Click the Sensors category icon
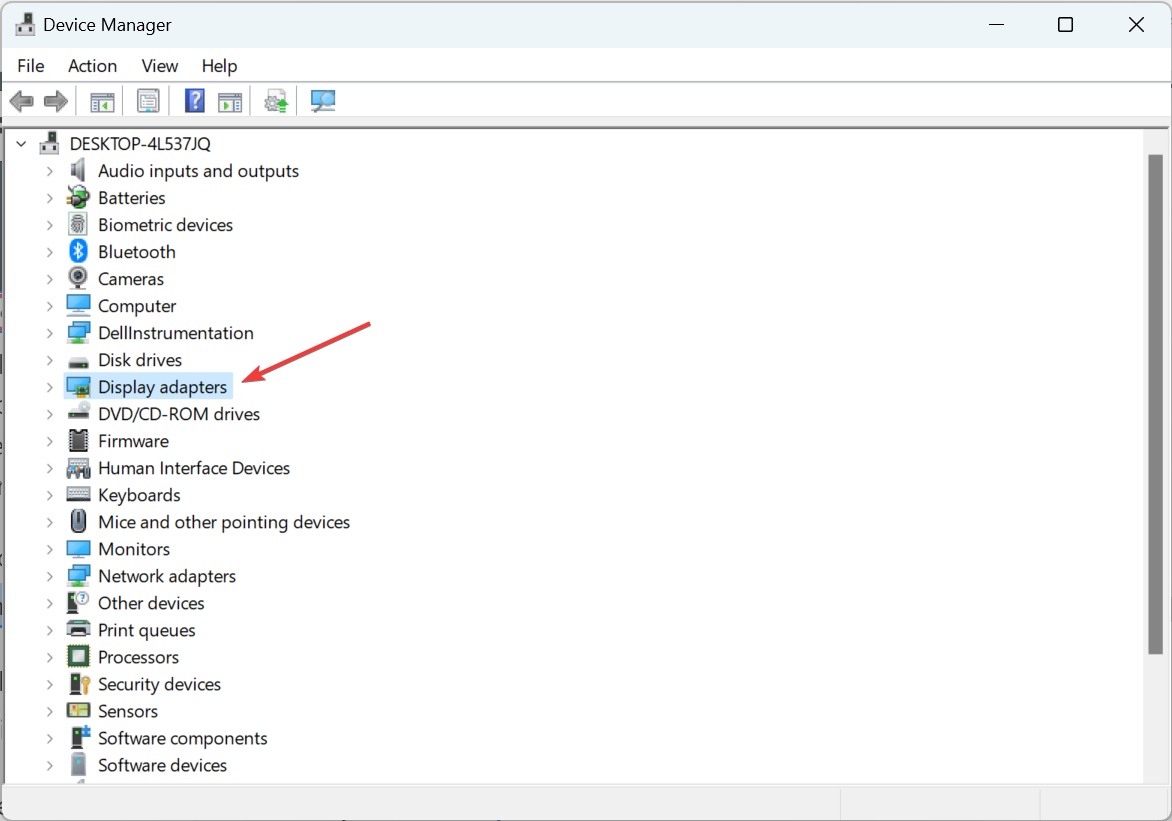 pos(78,710)
